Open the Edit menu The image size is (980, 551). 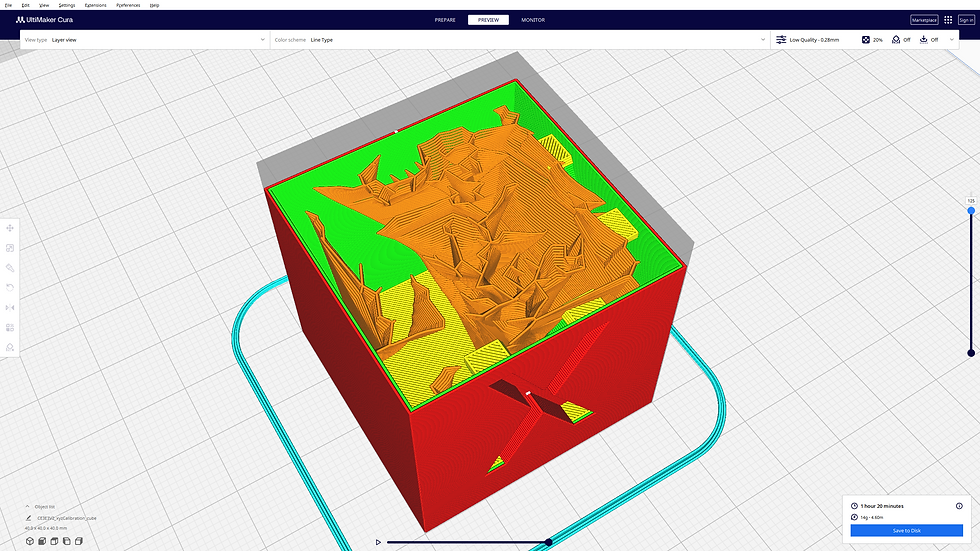26,5
